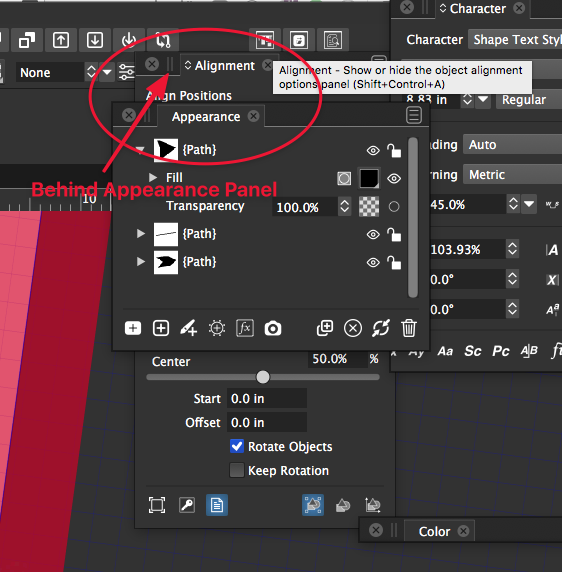Viewport: 562px width, 572px height.
Task: Toggle visibility of the Fill attribute
Action: coord(394,178)
